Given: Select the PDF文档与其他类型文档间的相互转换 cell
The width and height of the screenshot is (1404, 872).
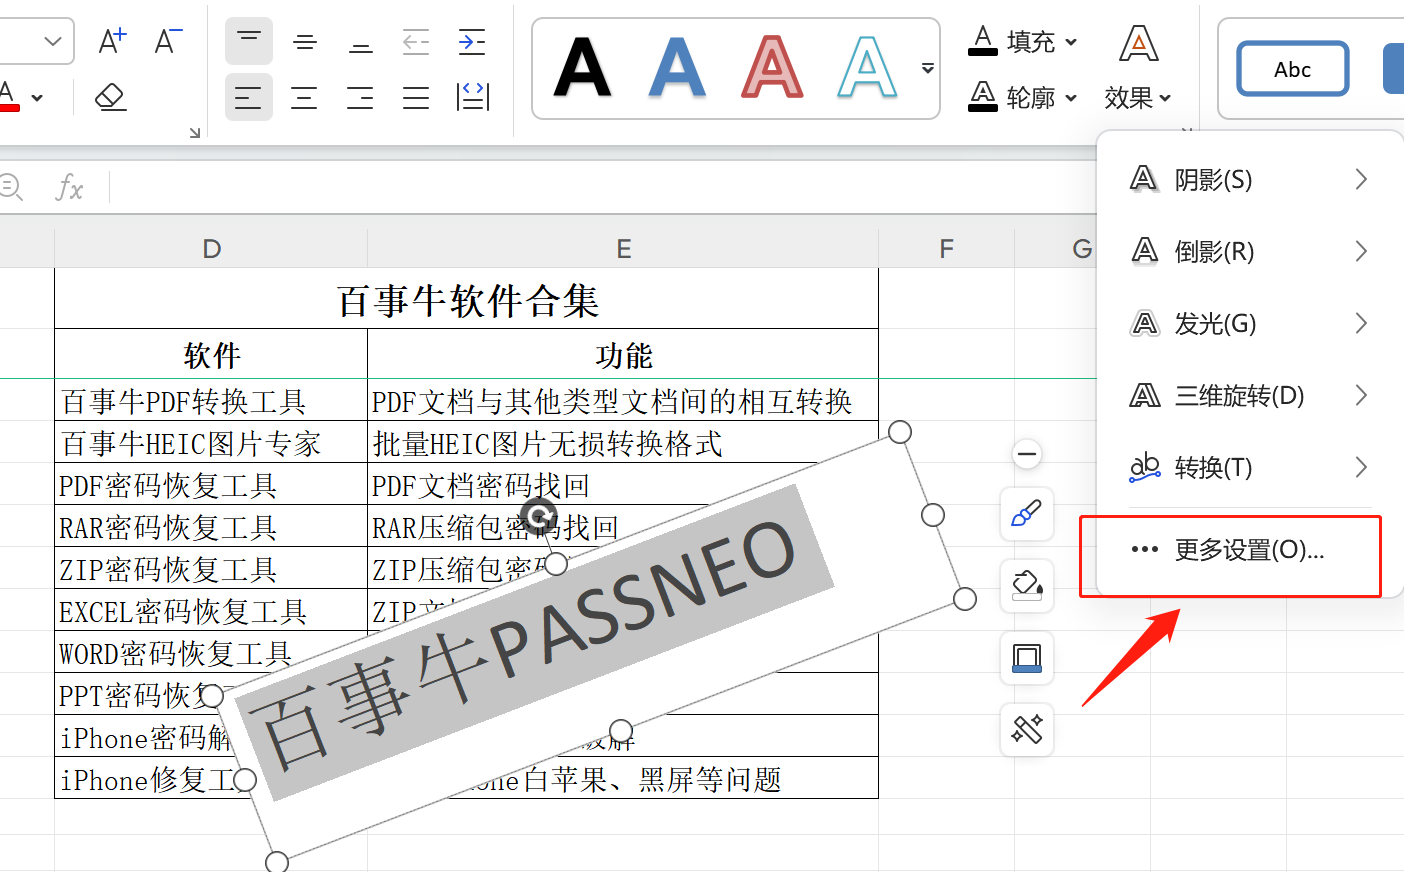Looking at the screenshot, I should pos(623,400).
